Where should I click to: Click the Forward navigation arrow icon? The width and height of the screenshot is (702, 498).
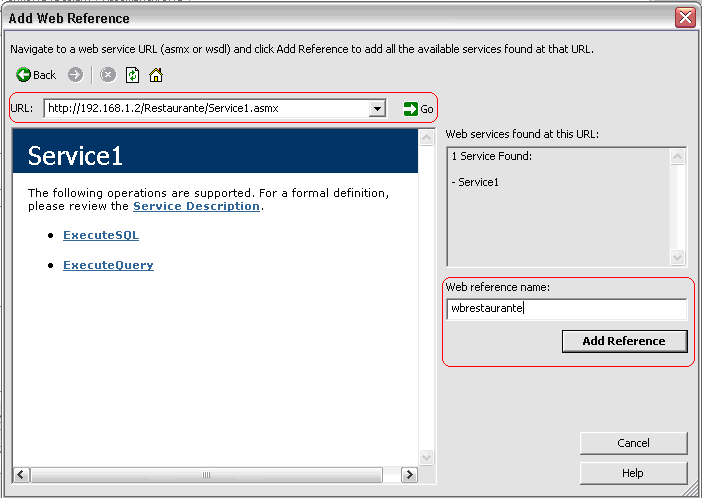[x=75, y=75]
